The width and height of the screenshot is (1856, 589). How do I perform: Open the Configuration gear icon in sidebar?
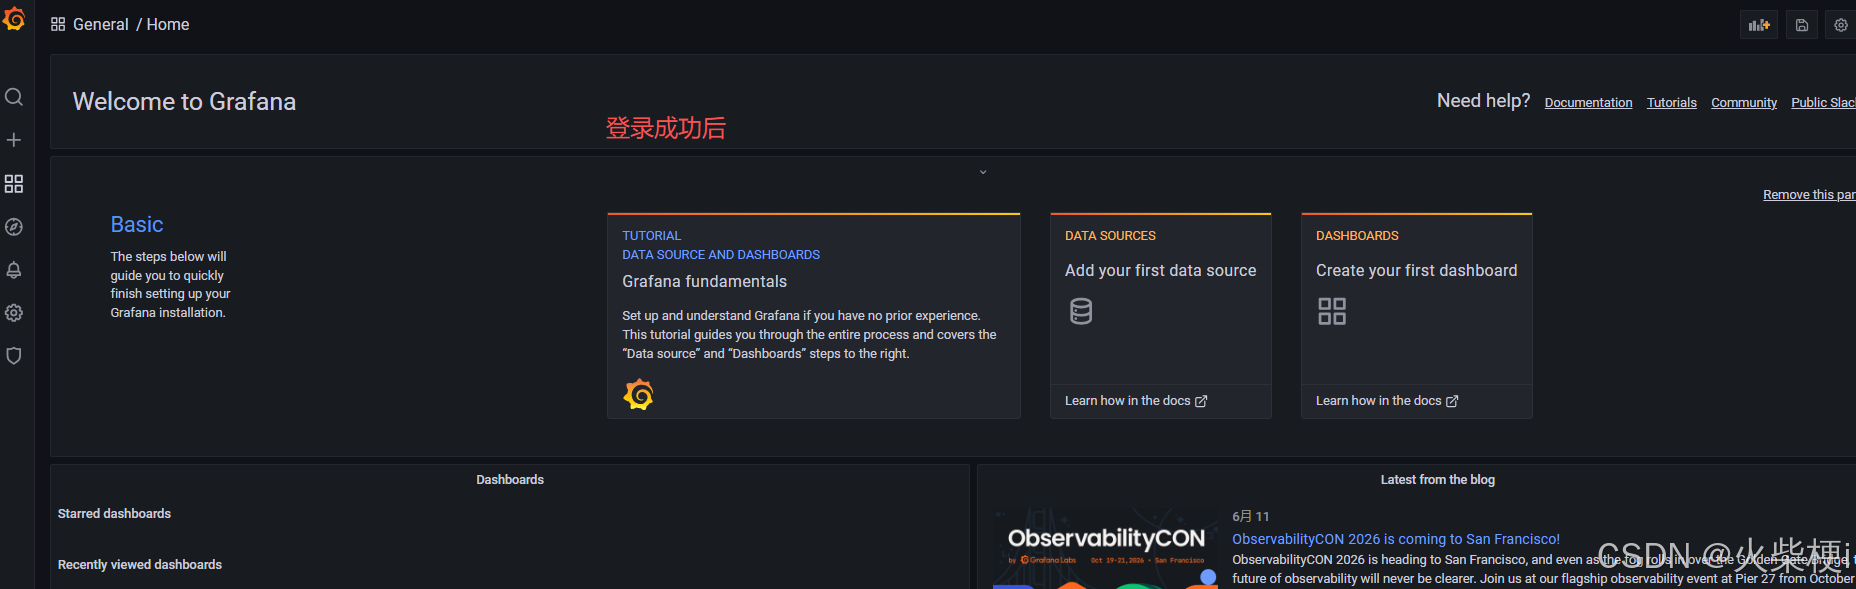[x=14, y=313]
